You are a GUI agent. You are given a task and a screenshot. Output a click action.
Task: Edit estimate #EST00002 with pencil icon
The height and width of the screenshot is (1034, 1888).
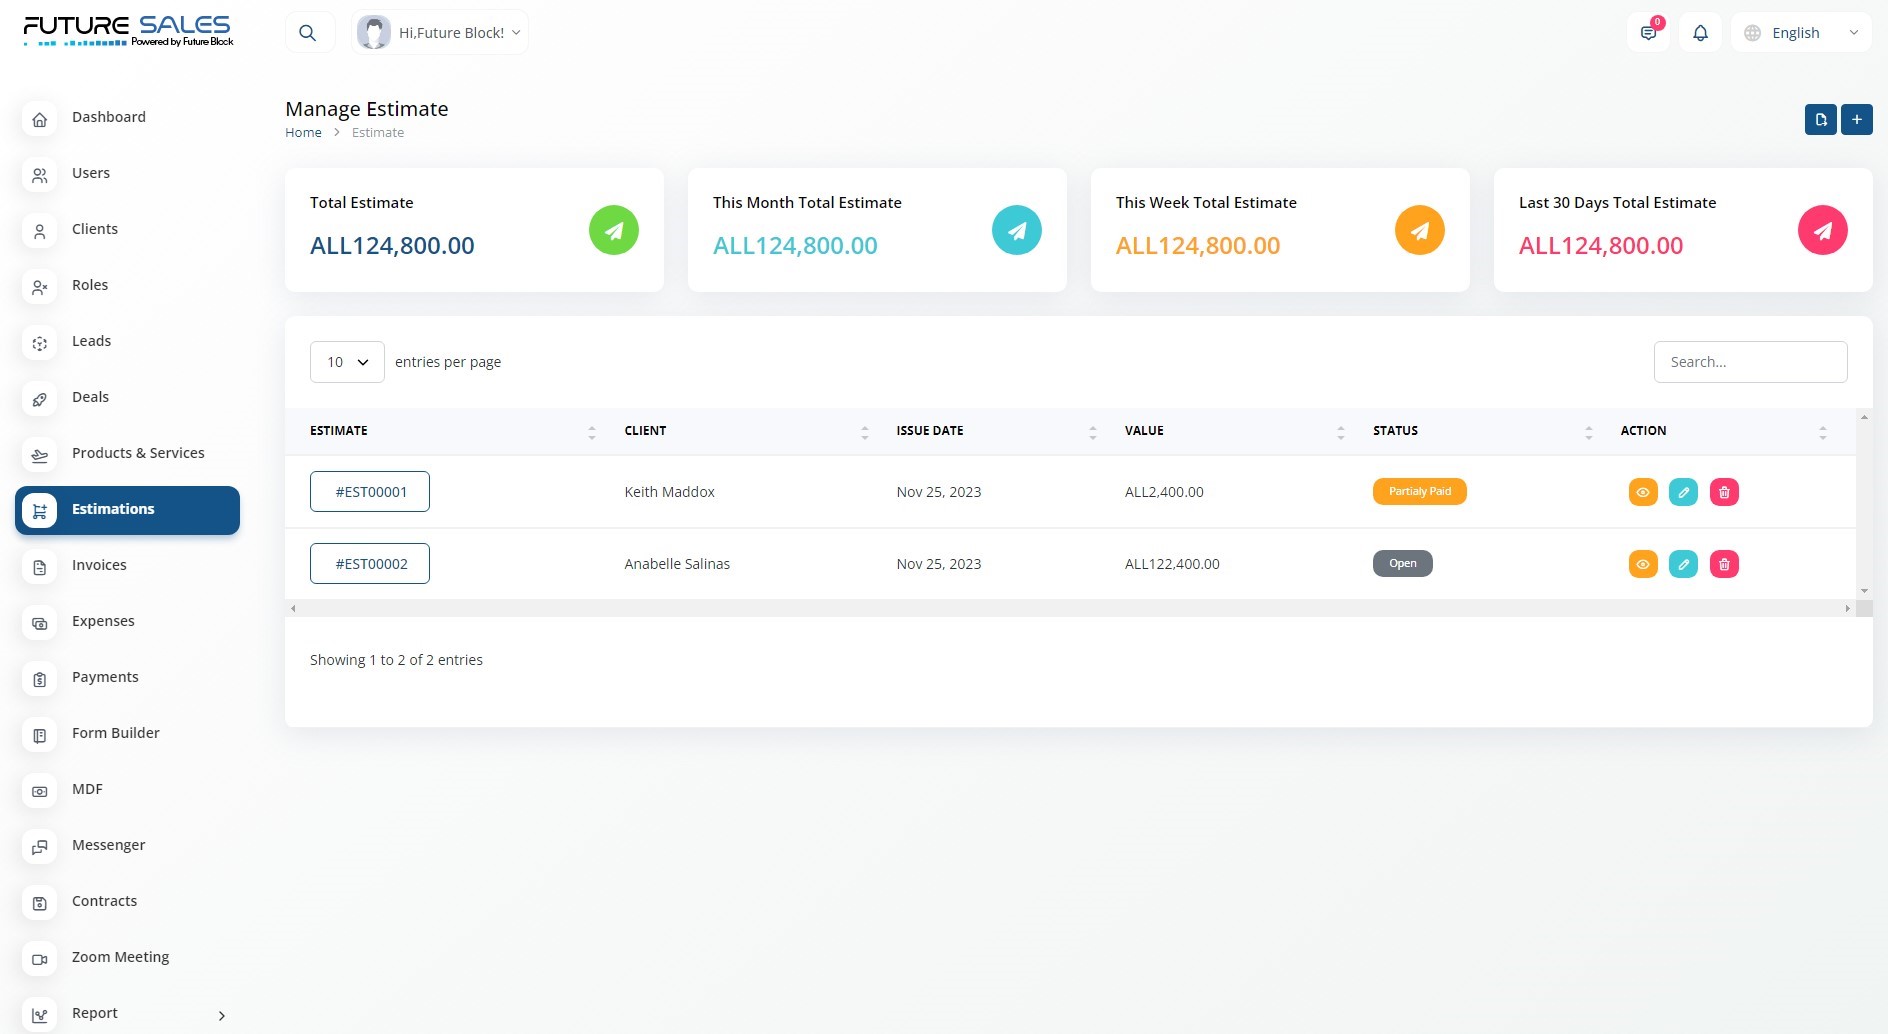pyautogui.click(x=1683, y=564)
